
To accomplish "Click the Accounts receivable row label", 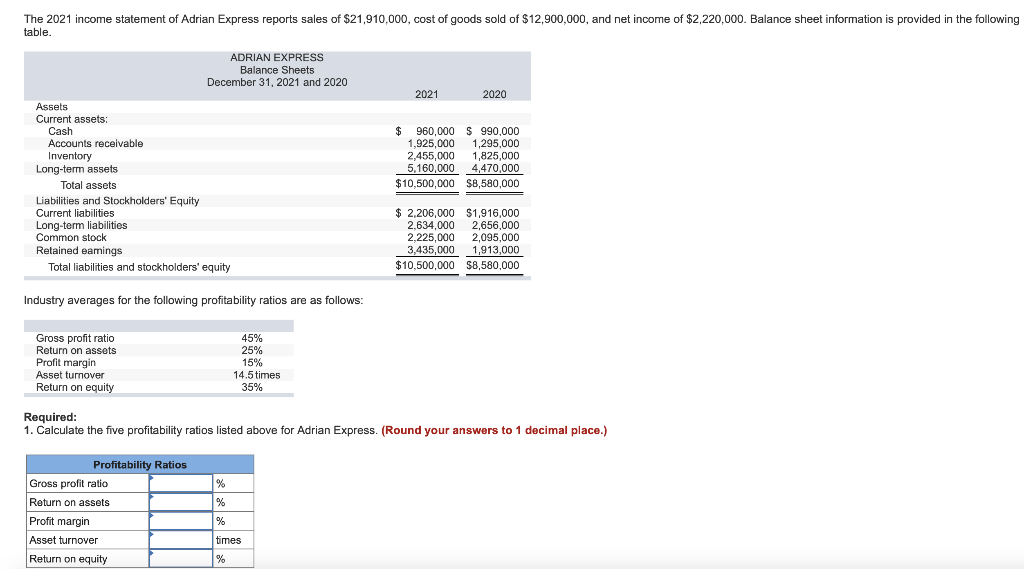I will click(95, 144).
